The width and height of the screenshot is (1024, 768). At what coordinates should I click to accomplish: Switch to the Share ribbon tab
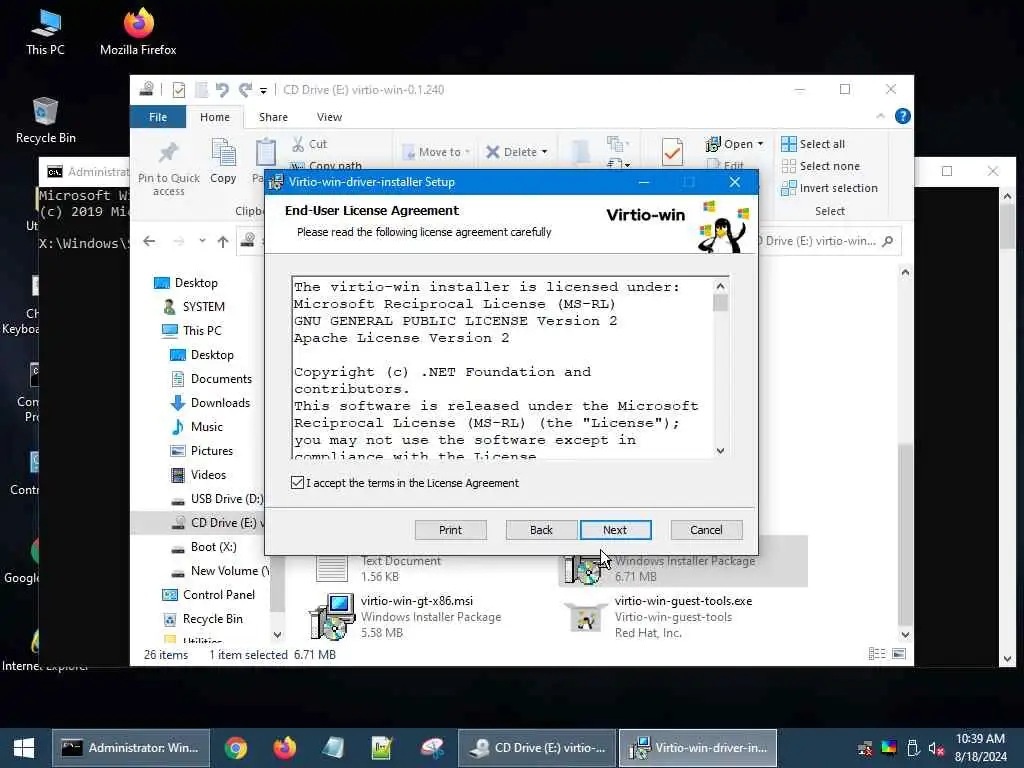[x=273, y=117]
